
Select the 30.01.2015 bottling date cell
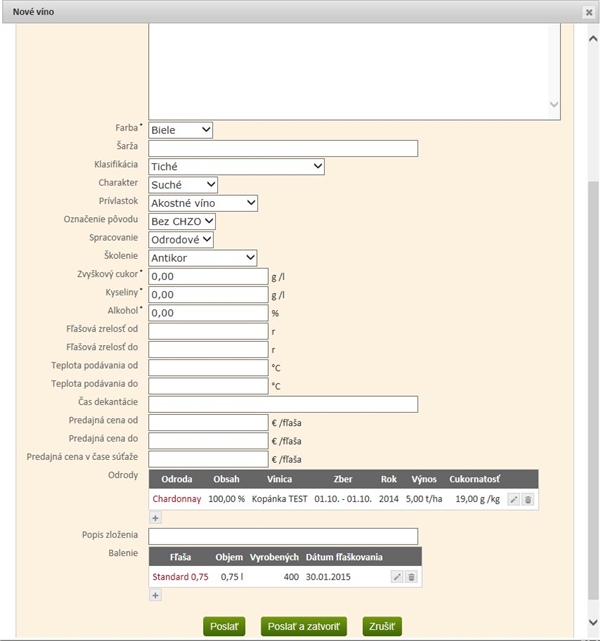(x=328, y=577)
